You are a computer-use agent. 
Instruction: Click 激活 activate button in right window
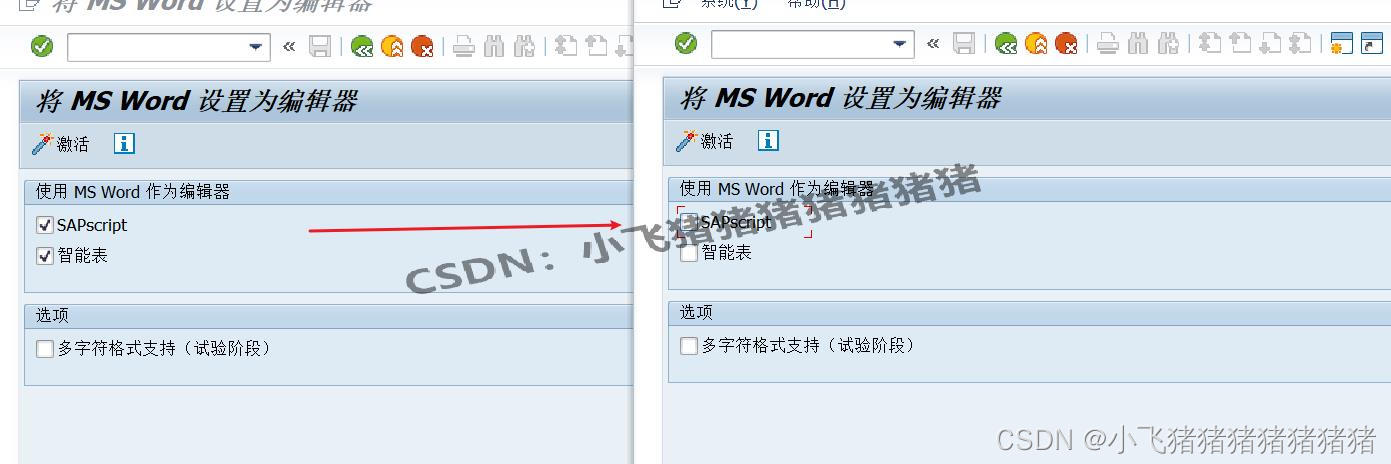[705, 141]
